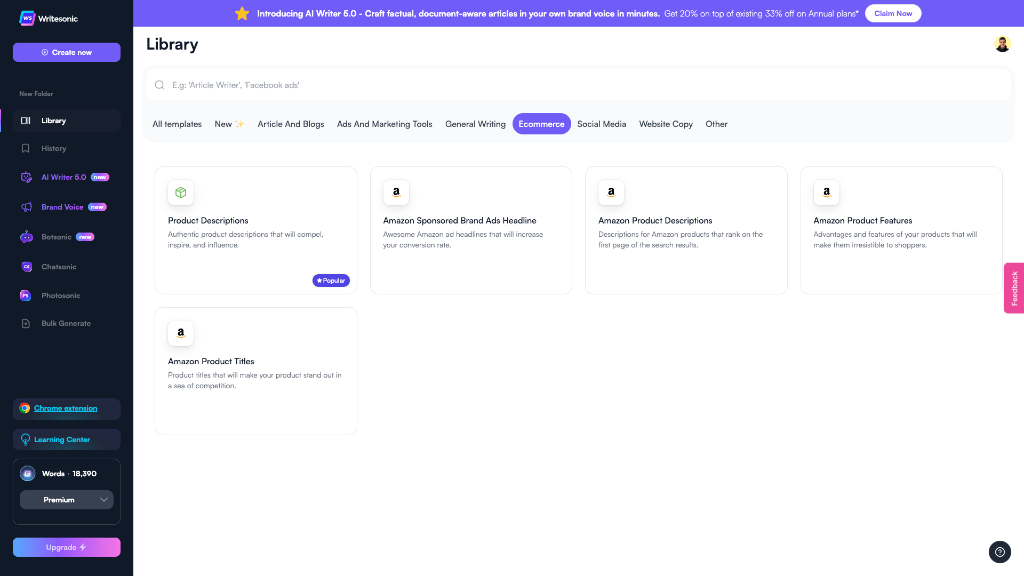Click the Popular badge on Product Descriptions
This screenshot has width=1024, height=576.
tap(331, 281)
